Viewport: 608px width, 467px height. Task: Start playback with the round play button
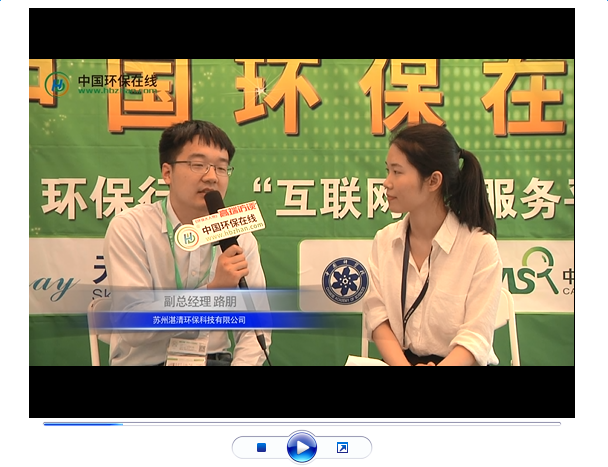coord(302,447)
